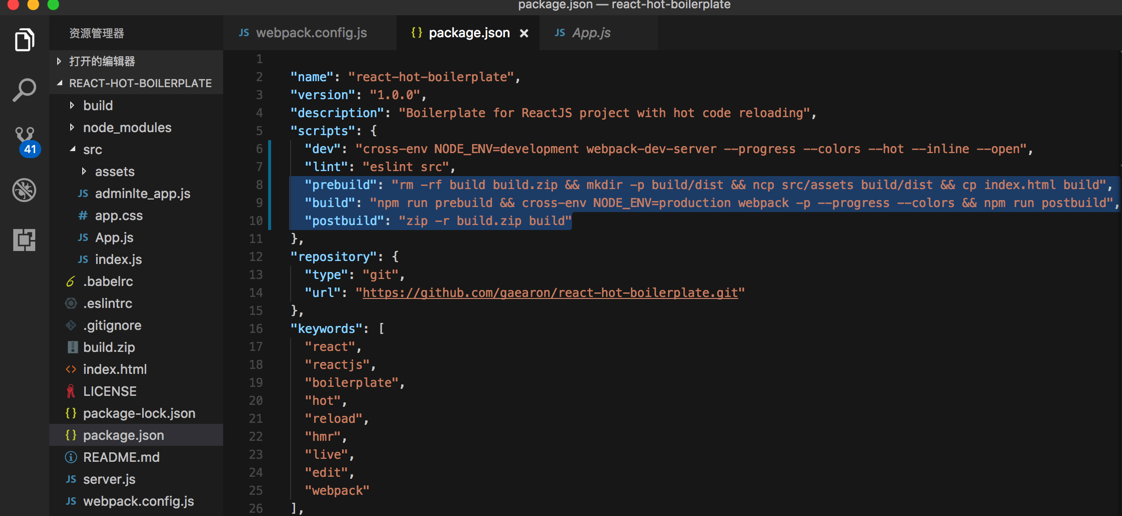This screenshot has height=516, width=1122.
Task: Open the Explorer activity bar icon
Action: tap(24, 40)
